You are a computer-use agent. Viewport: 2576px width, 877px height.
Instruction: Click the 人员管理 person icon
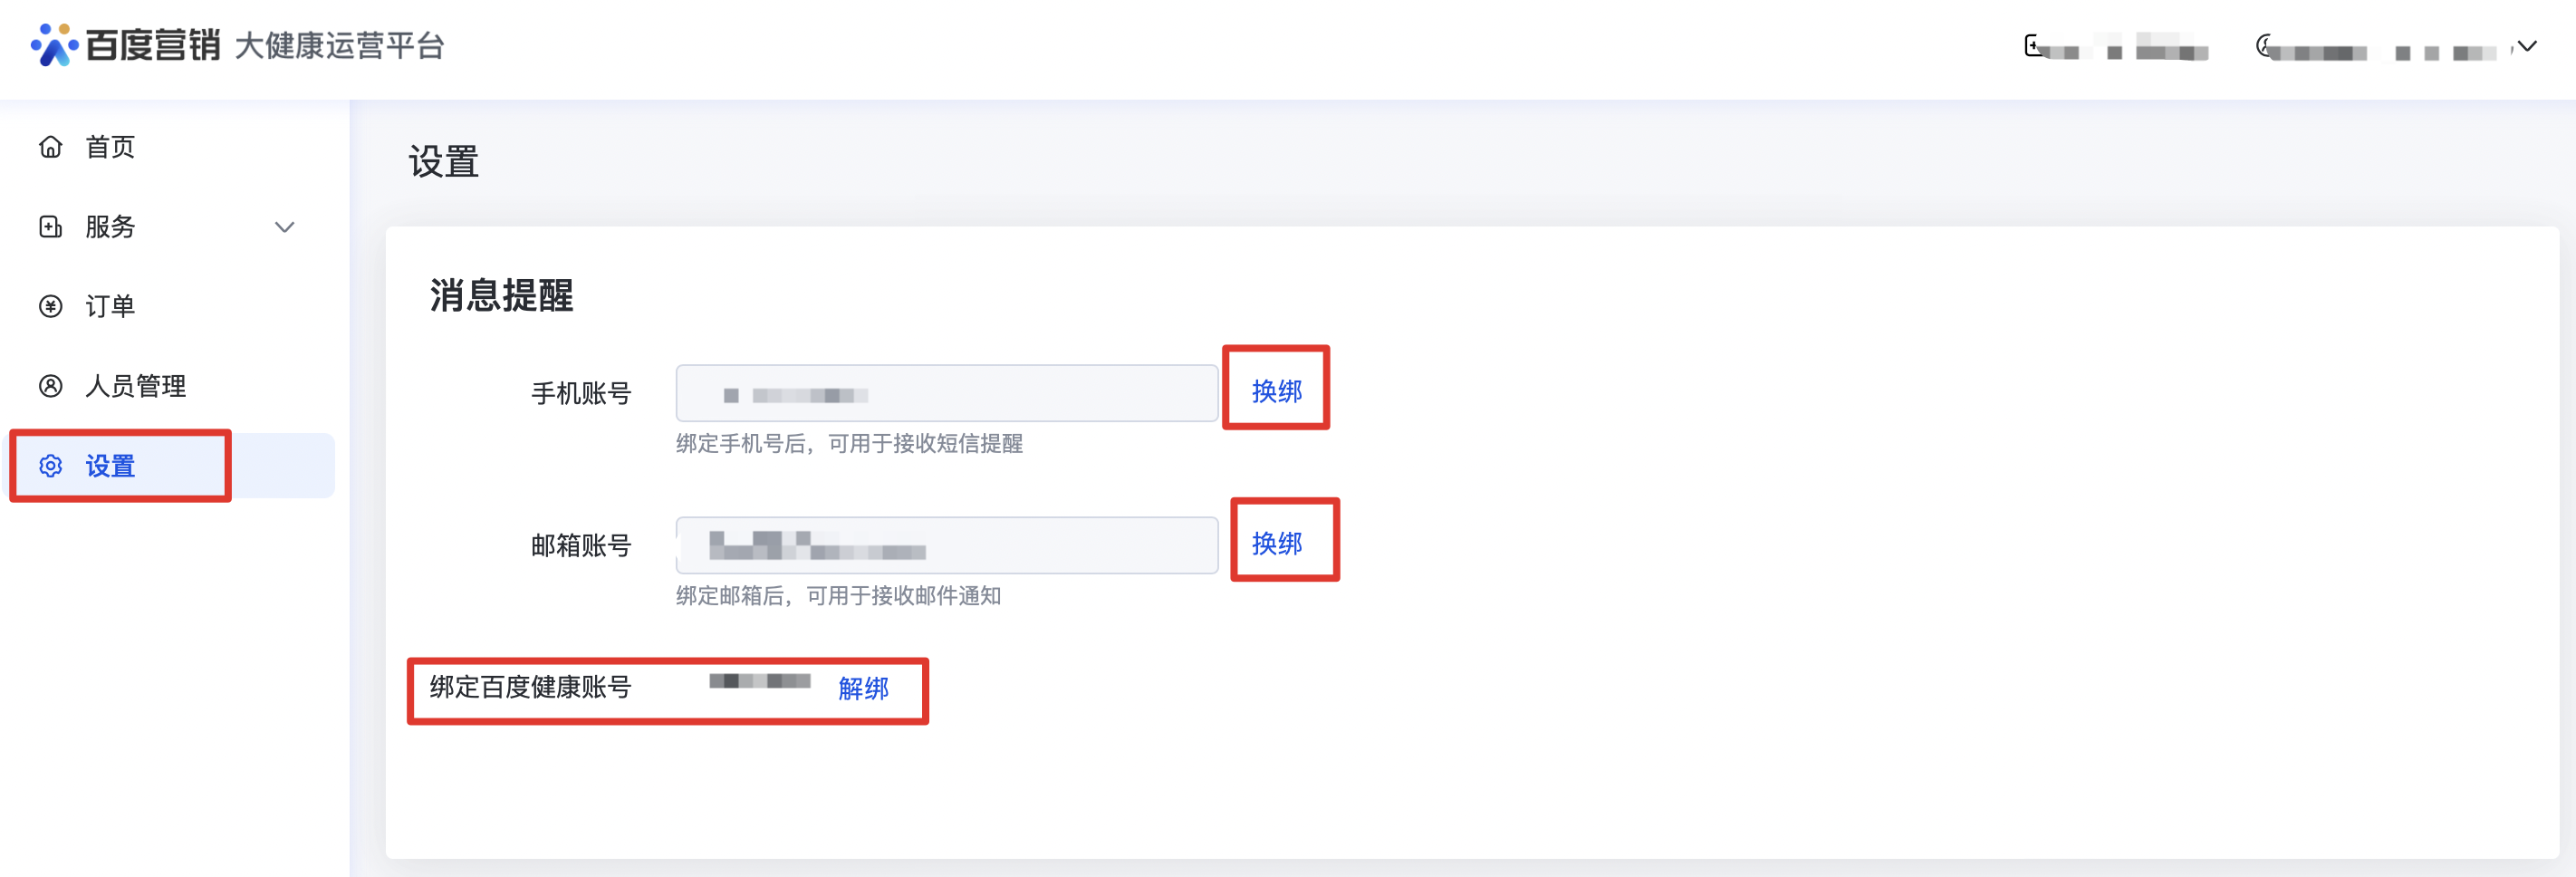pos(51,386)
